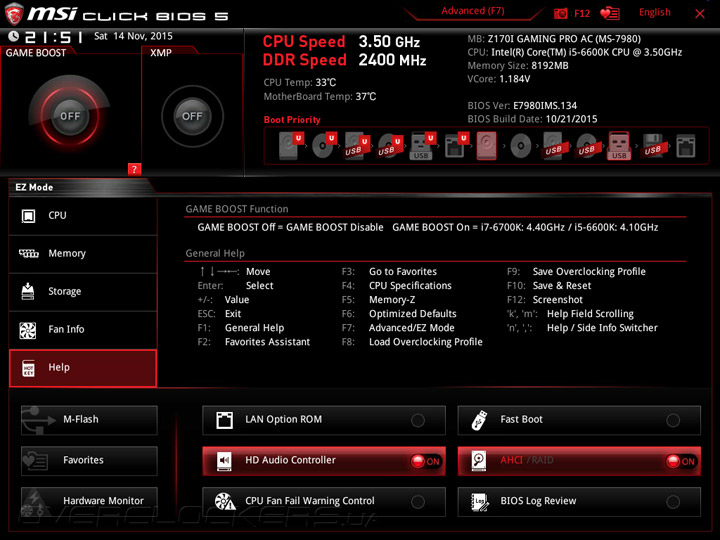Image resolution: width=720 pixels, height=540 pixels.
Task: Switch the AHCI / RAID toggle
Action: [x=579, y=461]
